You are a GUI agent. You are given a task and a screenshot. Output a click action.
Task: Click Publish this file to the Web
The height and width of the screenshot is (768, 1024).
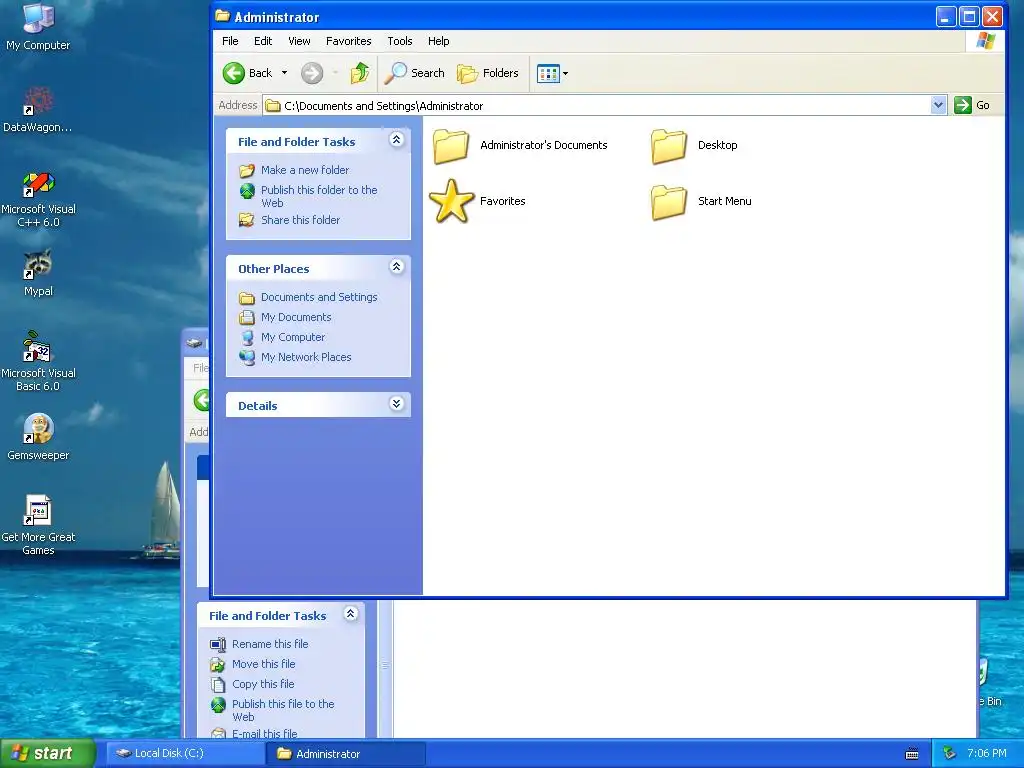click(283, 710)
